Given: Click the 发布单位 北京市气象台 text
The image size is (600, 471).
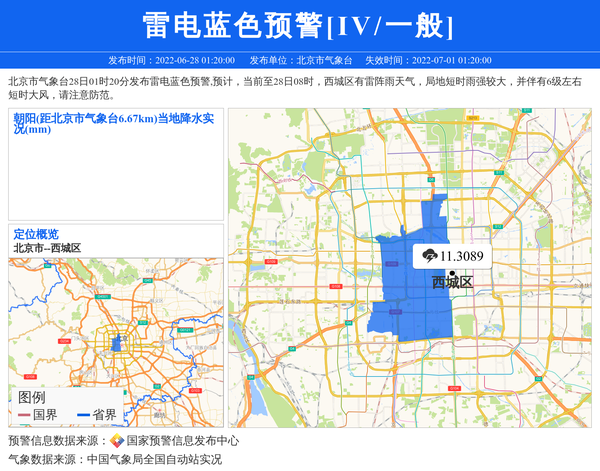Looking at the screenshot, I should (x=301, y=60).
